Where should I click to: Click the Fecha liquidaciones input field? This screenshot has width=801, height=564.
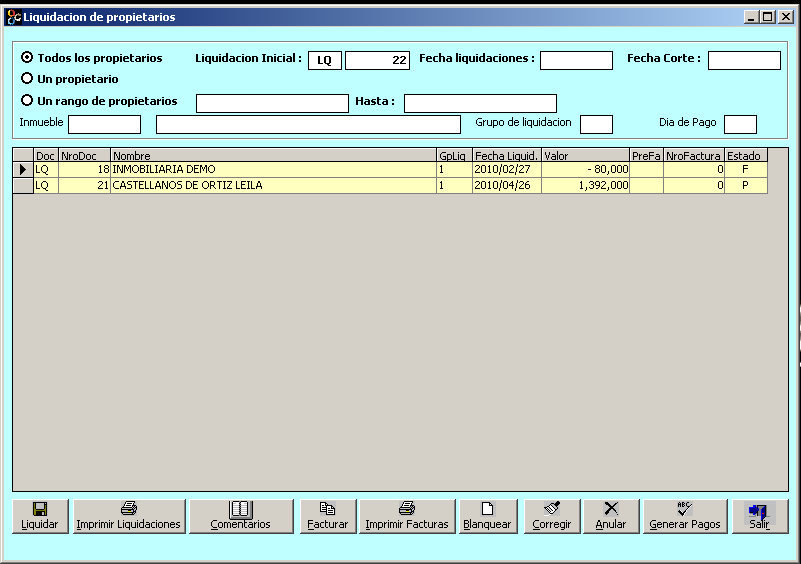tap(576, 60)
